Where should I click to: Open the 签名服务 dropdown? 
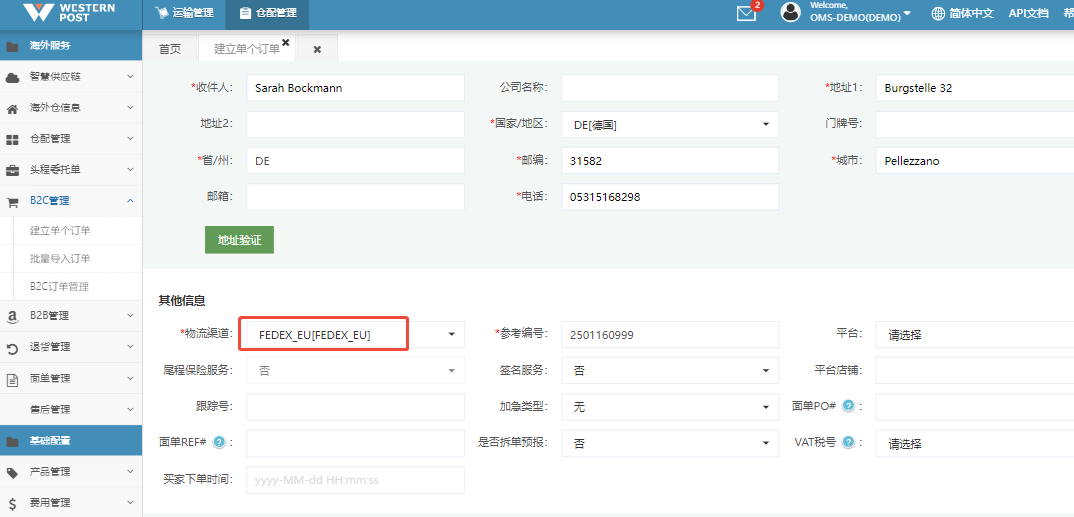(x=670, y=370)
